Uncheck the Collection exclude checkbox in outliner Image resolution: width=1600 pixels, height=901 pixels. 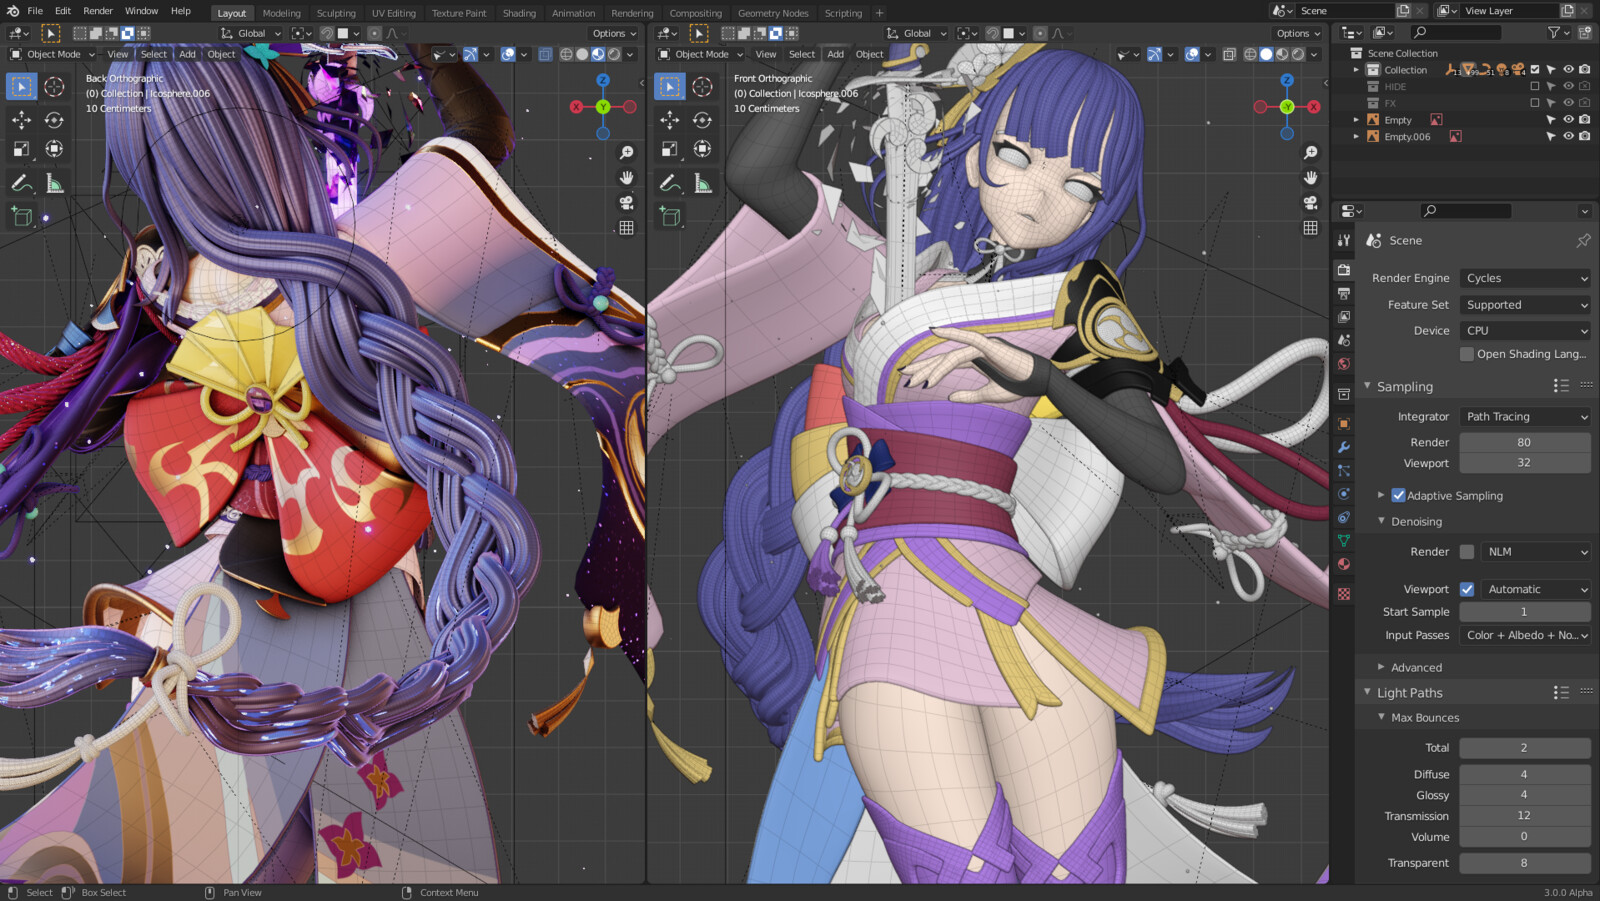pyautogui.click(x=1535, y=70)
